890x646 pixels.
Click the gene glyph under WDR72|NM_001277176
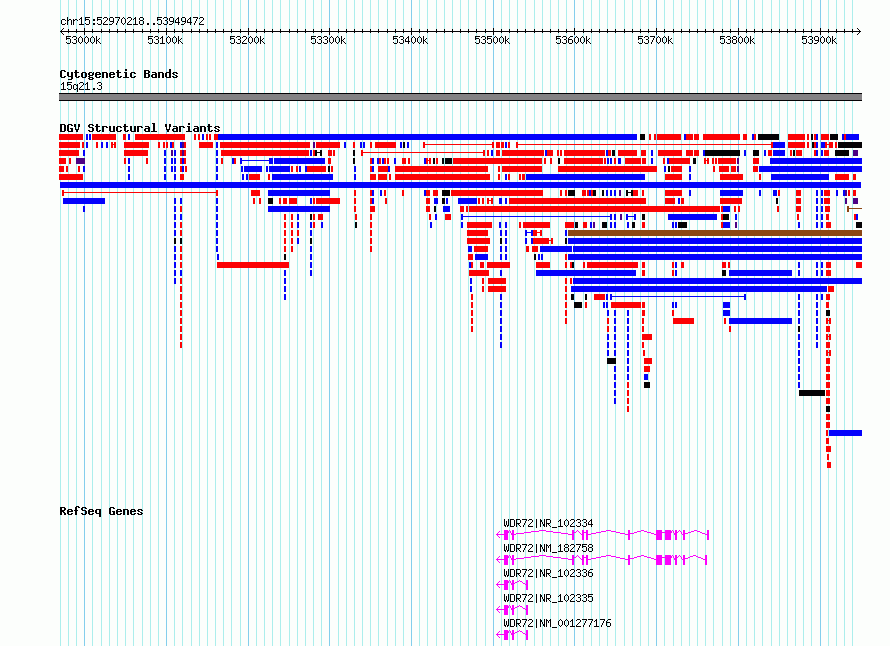click(x=513, y=635)
